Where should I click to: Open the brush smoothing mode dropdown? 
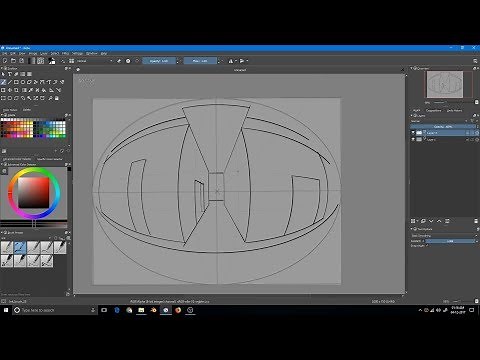coord(444,236)
